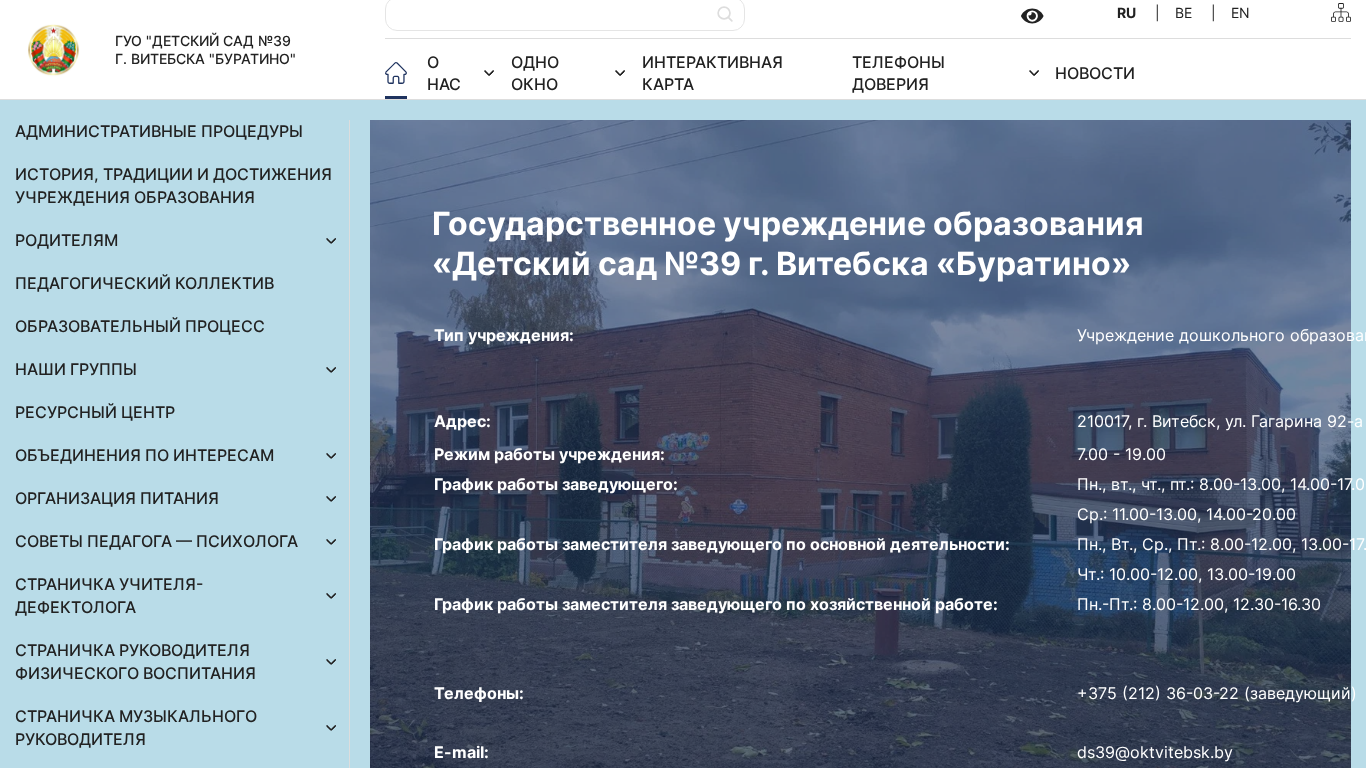This screenshot has height=768, width=1366.
Task: Expand the О НАС dropdown menu
Action: point(489,73)
